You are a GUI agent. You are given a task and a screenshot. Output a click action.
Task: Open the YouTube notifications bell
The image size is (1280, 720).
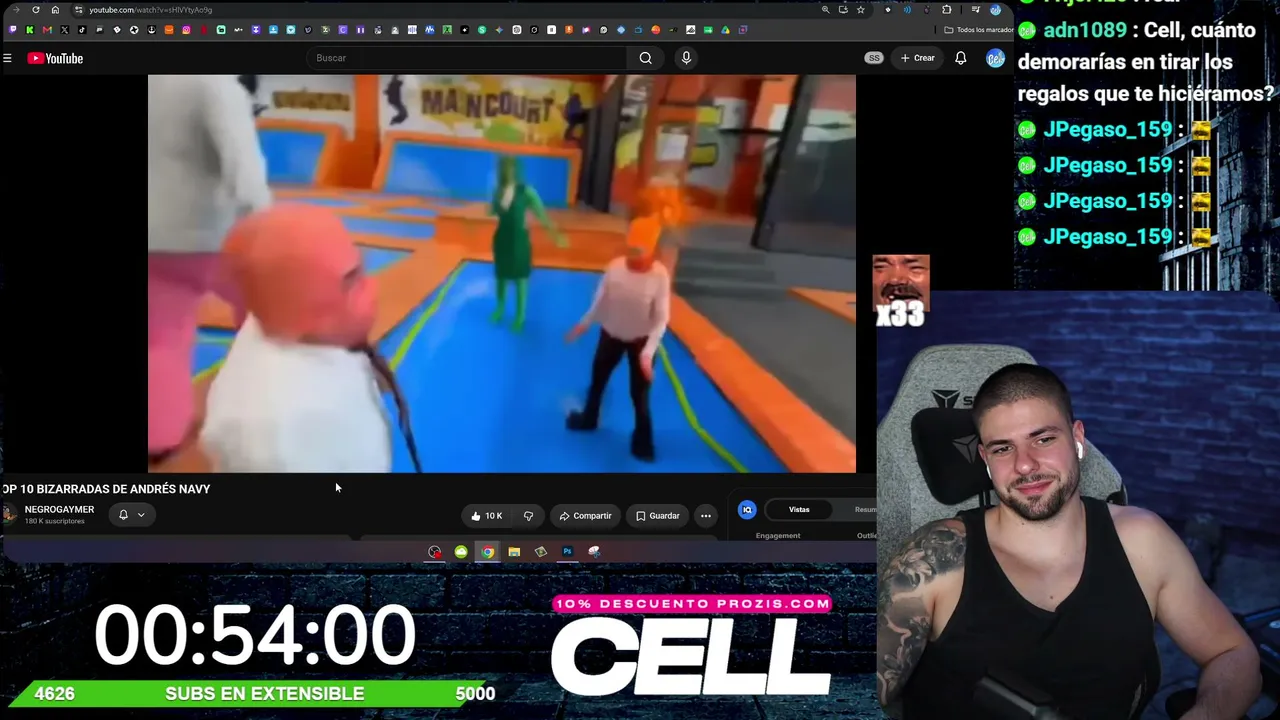tap(960, 58)
